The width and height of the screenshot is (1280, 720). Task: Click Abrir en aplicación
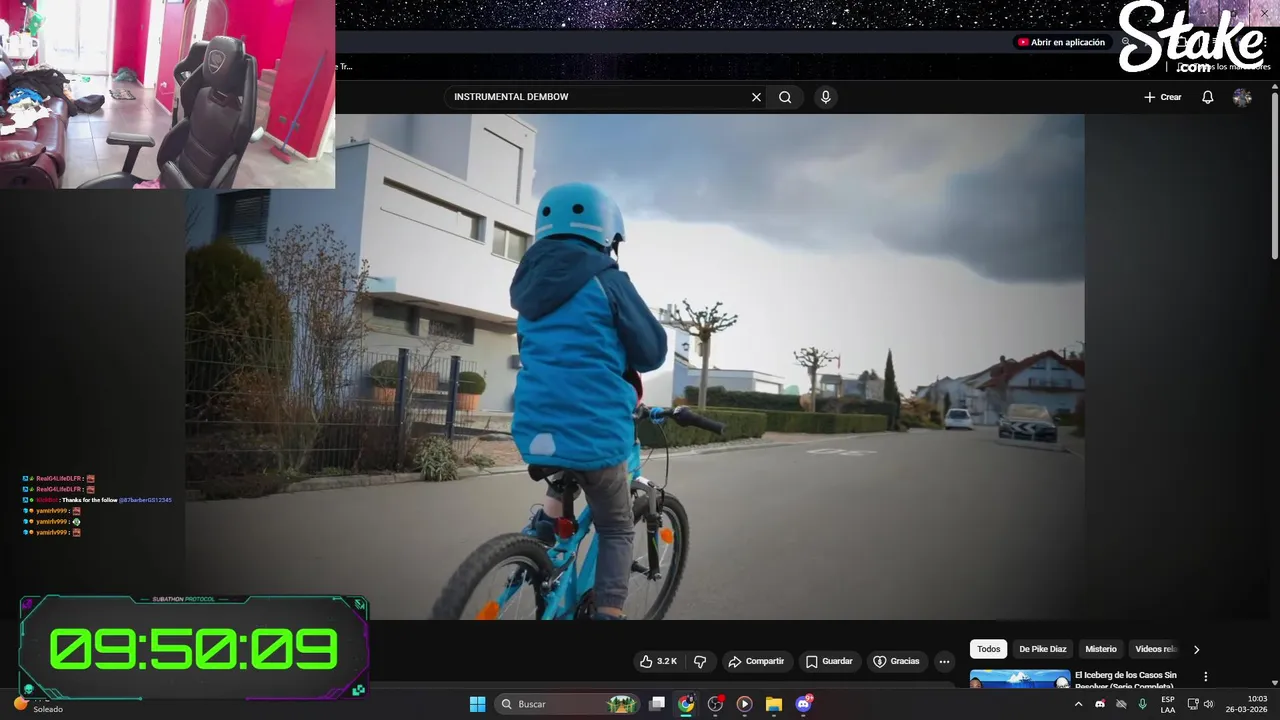(x=1061, y=42)
